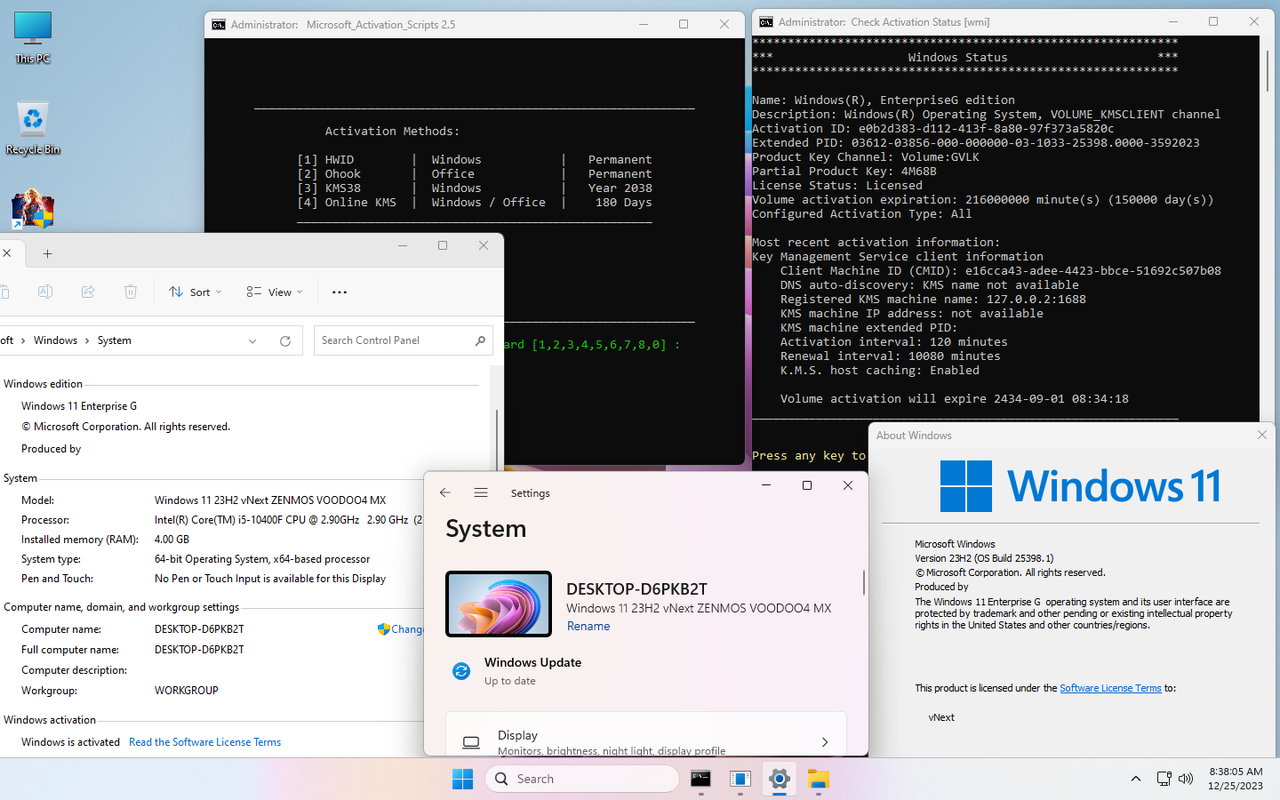Expand the address bar history chevron
This screenshot has height=800, width=1280.
[252, 341]
